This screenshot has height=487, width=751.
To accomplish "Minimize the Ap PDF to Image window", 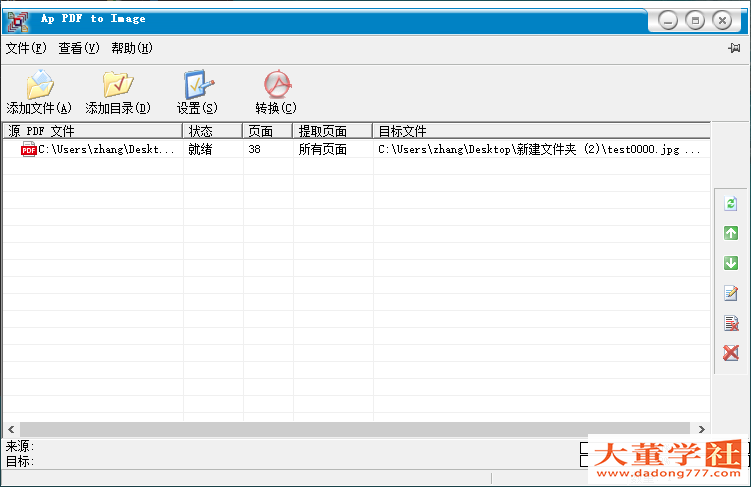I will point(668,21).
